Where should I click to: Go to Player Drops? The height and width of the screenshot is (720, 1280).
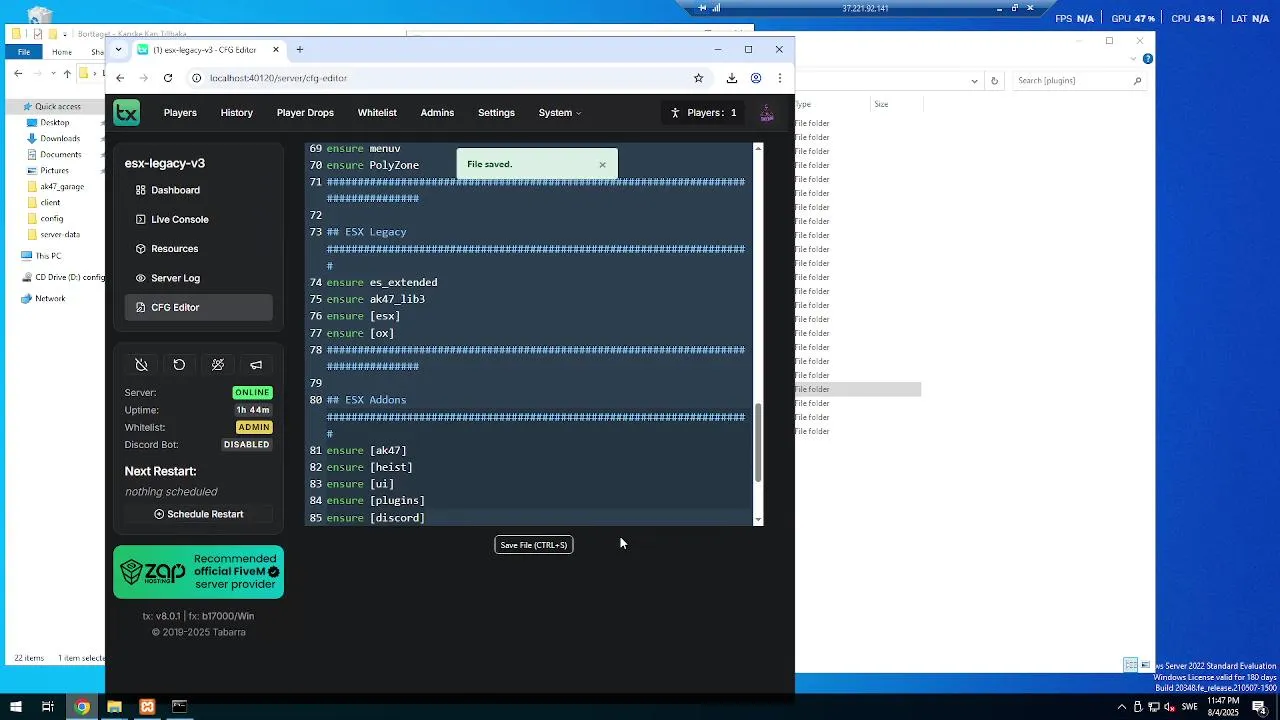point(305,113)
